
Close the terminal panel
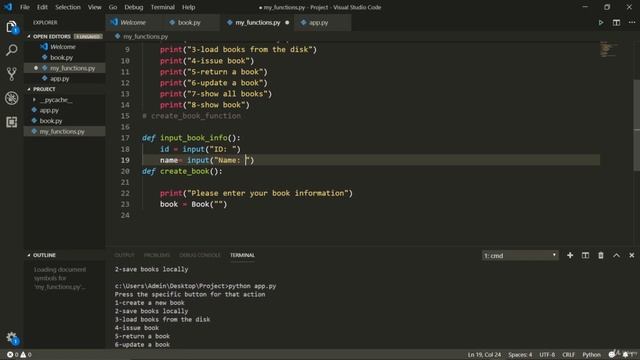pos(631,255)
